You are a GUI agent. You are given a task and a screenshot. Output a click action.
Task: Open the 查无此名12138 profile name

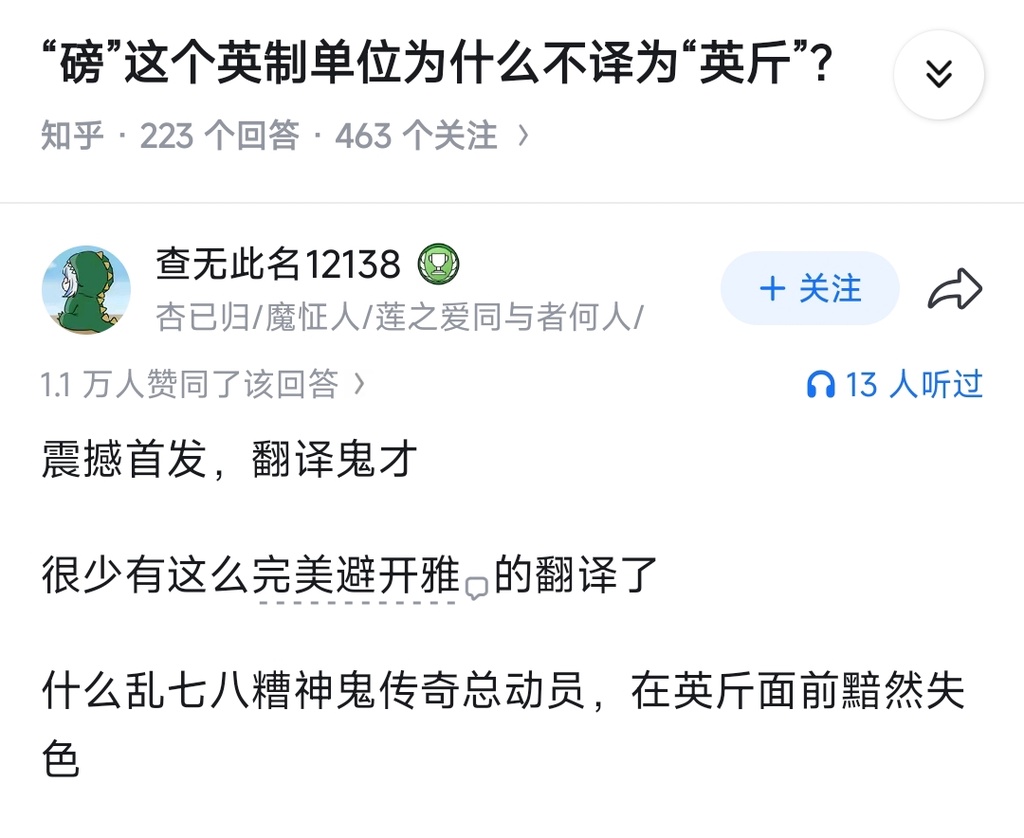[x=278, y=264]
